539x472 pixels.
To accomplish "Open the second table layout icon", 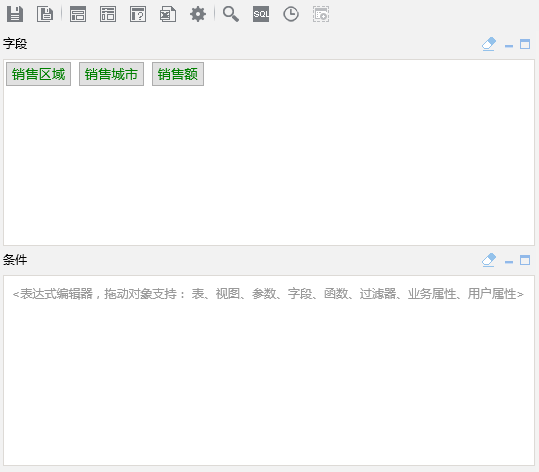I will 108,14.
